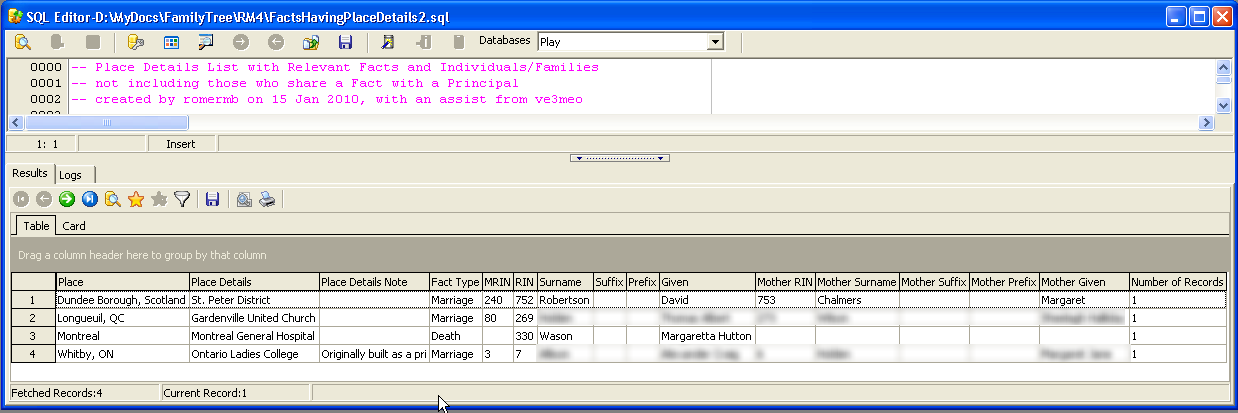1238x413 pixels.
Task: Click the 'Whitby, ON' place cell
Action: point(122,354)
